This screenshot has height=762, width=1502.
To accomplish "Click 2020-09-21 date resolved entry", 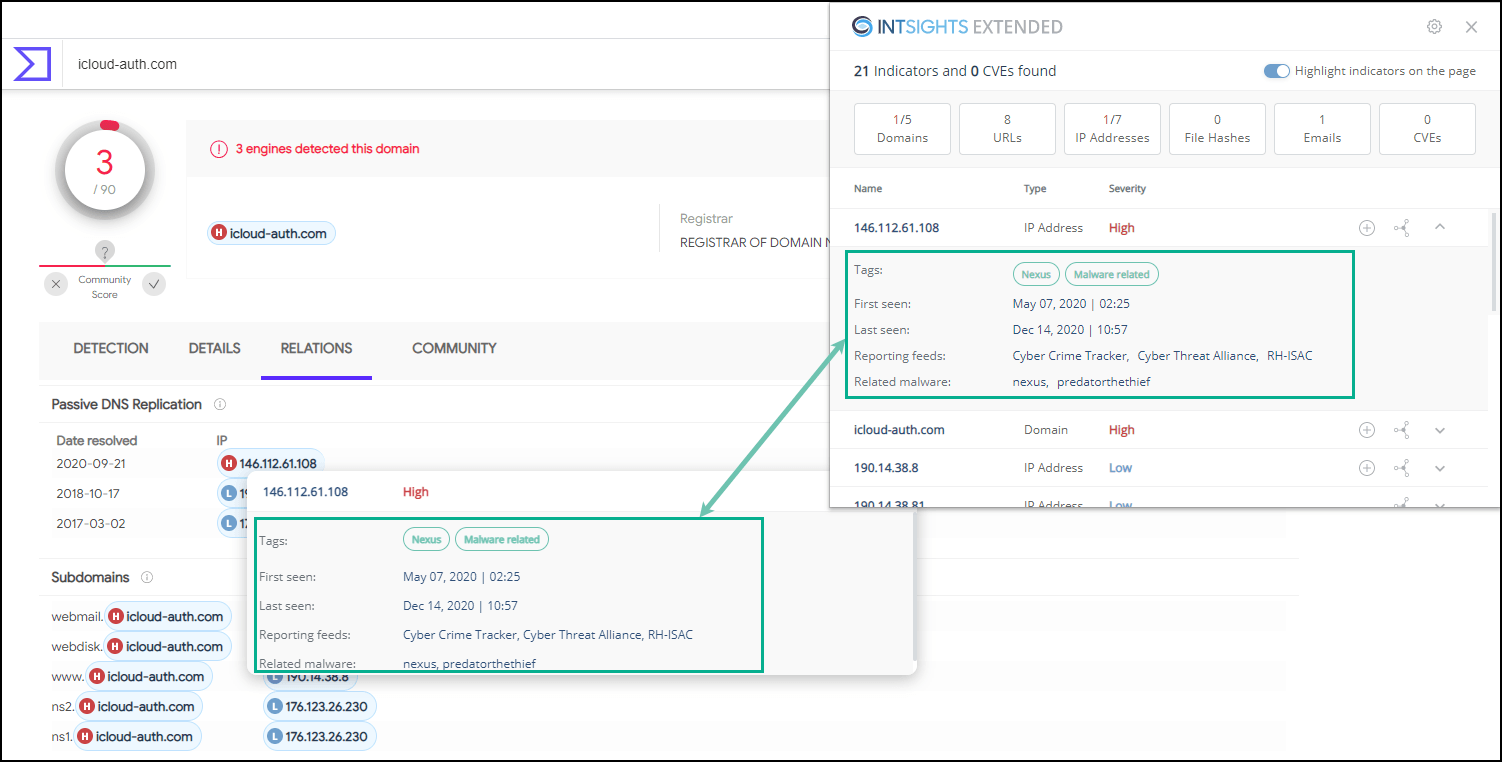I will tap(91, 464).
